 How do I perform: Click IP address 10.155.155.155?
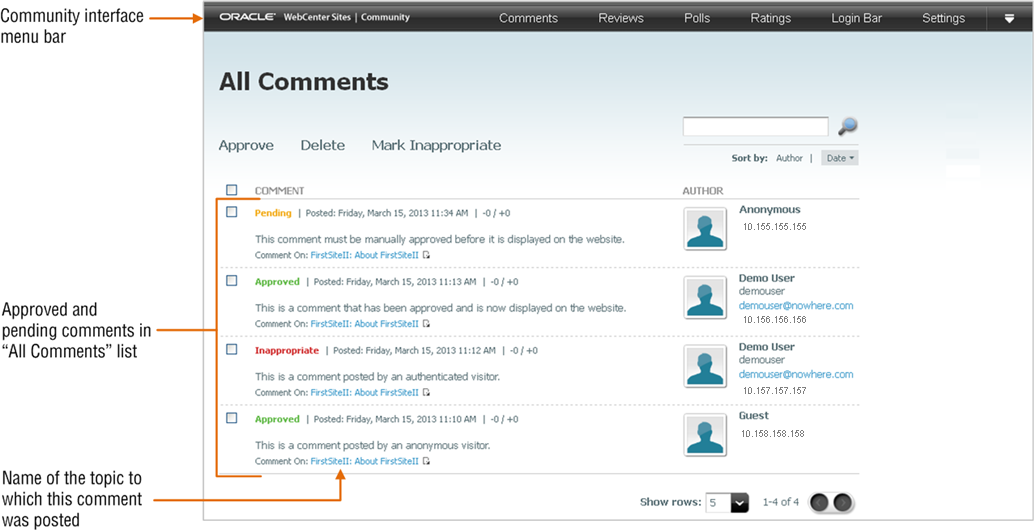pos(775,227)
